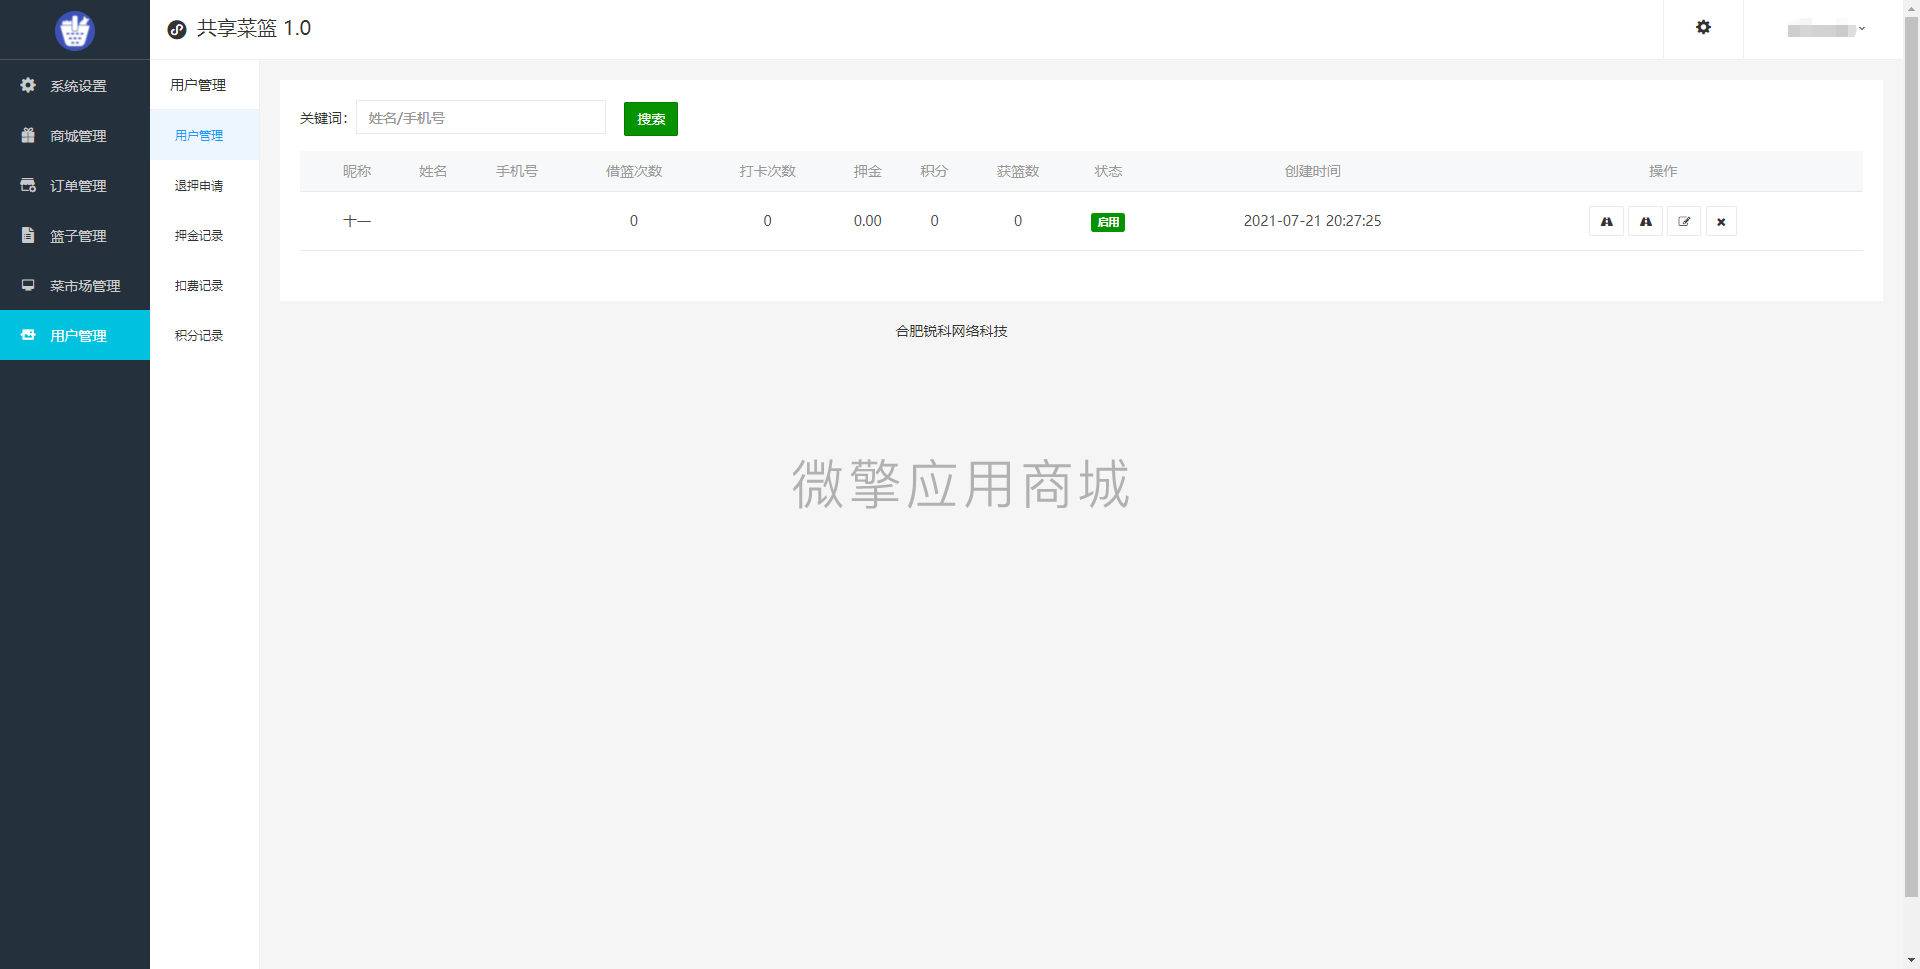Screen dimensions: 1920x969
Task: Click the 用户管理 heading atop the submenu
Action: coord(198,85)
